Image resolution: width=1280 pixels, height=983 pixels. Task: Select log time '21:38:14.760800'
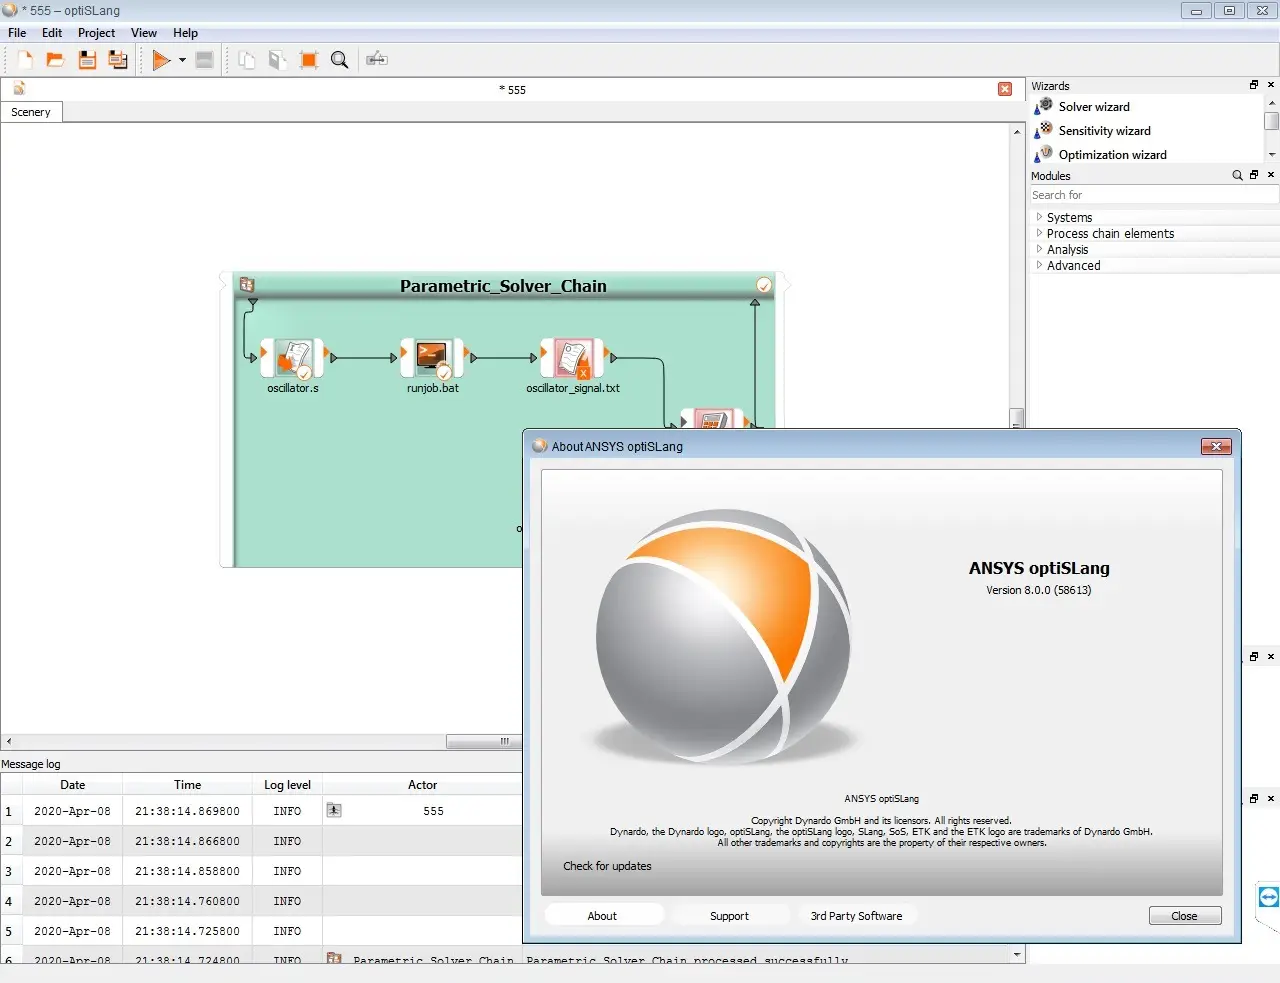[x=188, y=901]
